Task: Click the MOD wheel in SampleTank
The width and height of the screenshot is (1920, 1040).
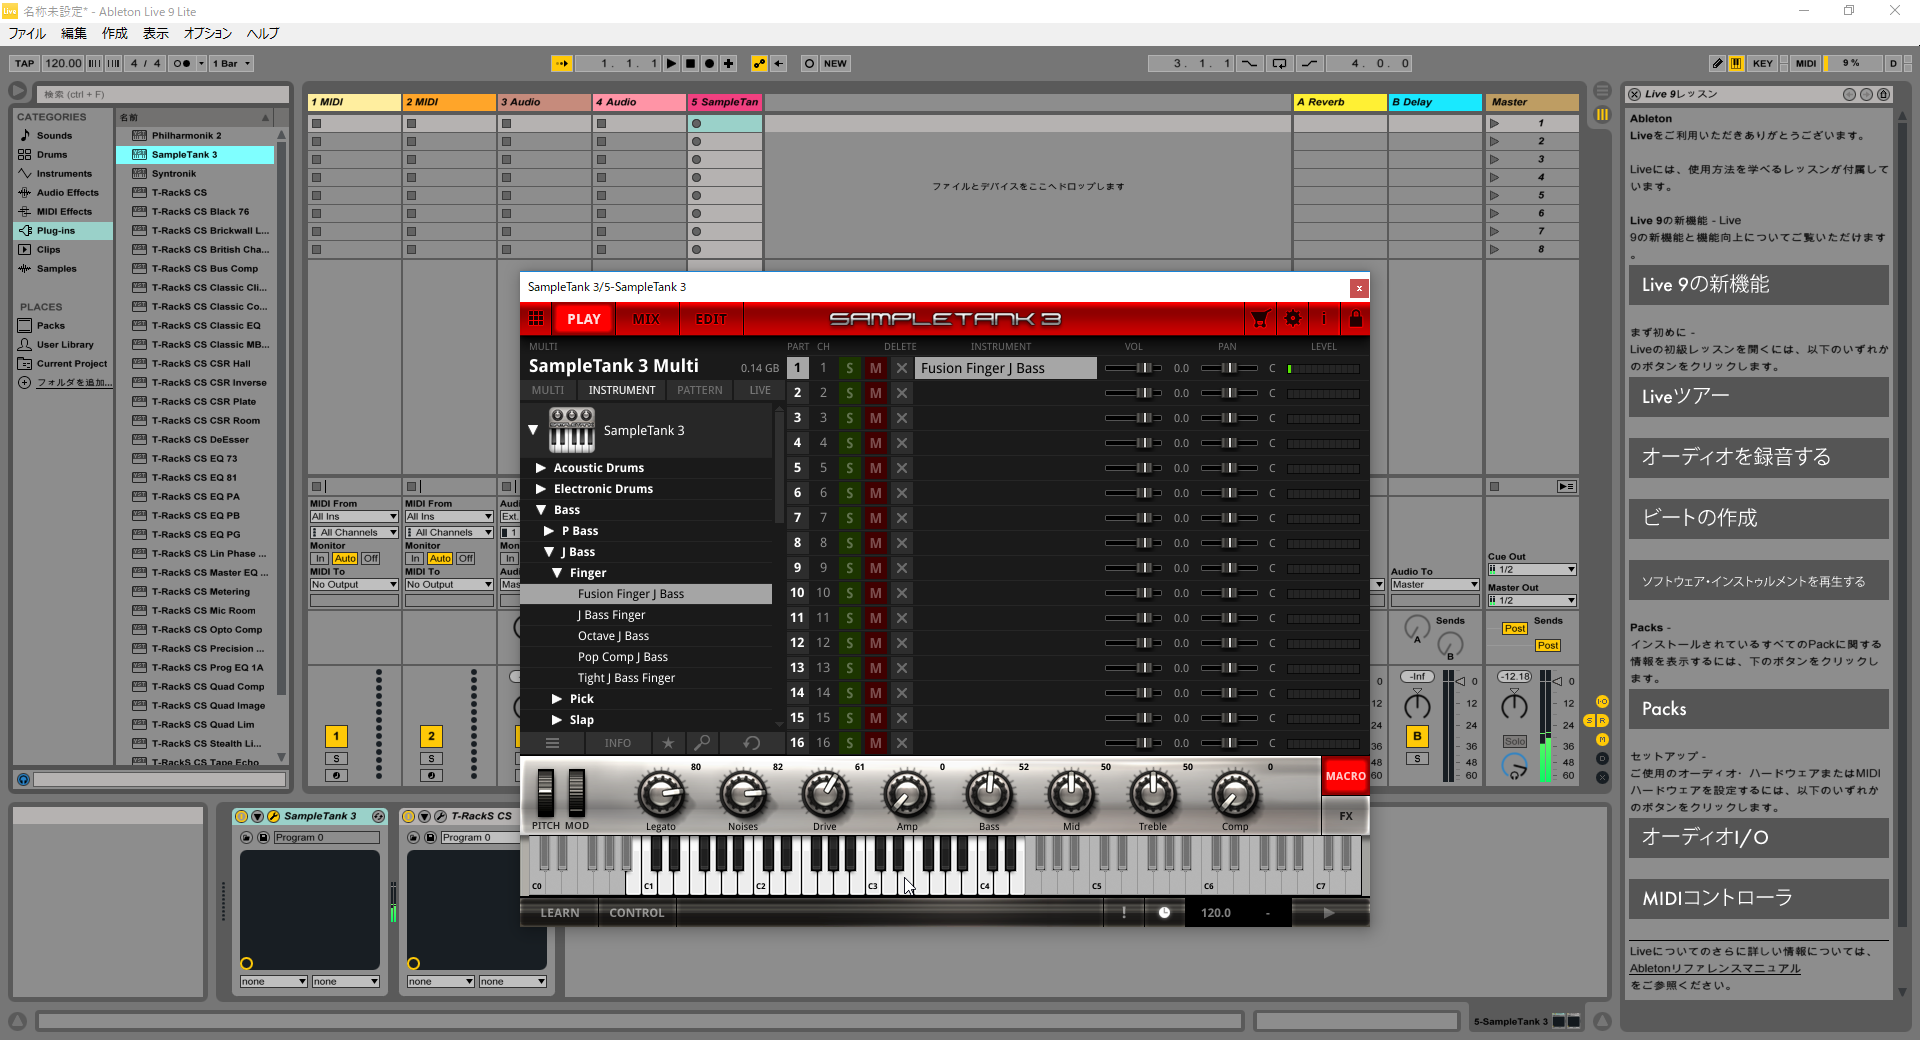Action: click(577, 793)
